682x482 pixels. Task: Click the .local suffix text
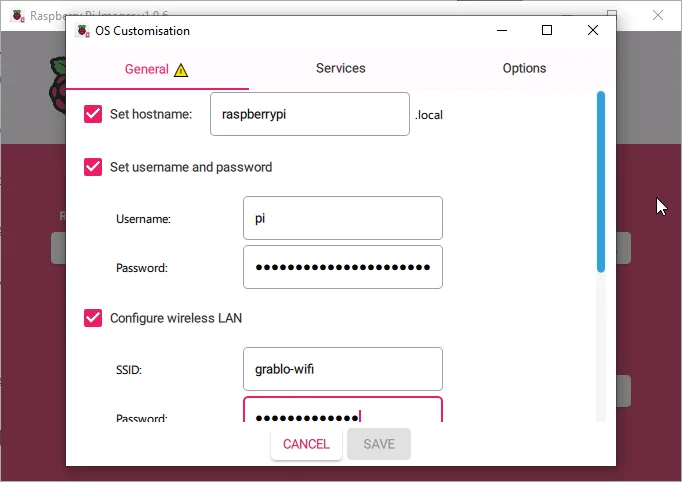(x=429, y=115)
